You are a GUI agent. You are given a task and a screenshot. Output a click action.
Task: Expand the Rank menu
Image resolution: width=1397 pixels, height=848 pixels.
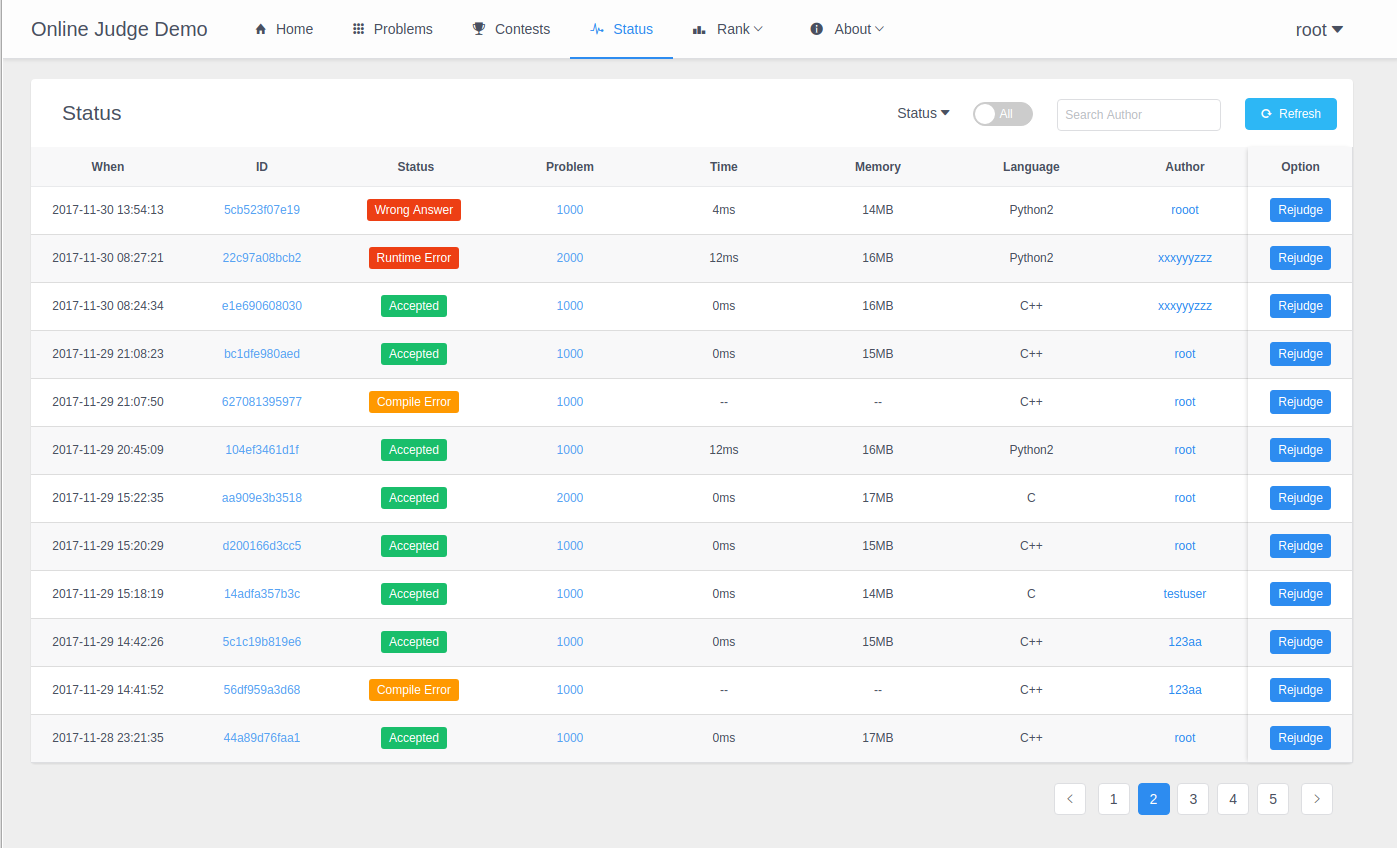[x=728, y=29]
